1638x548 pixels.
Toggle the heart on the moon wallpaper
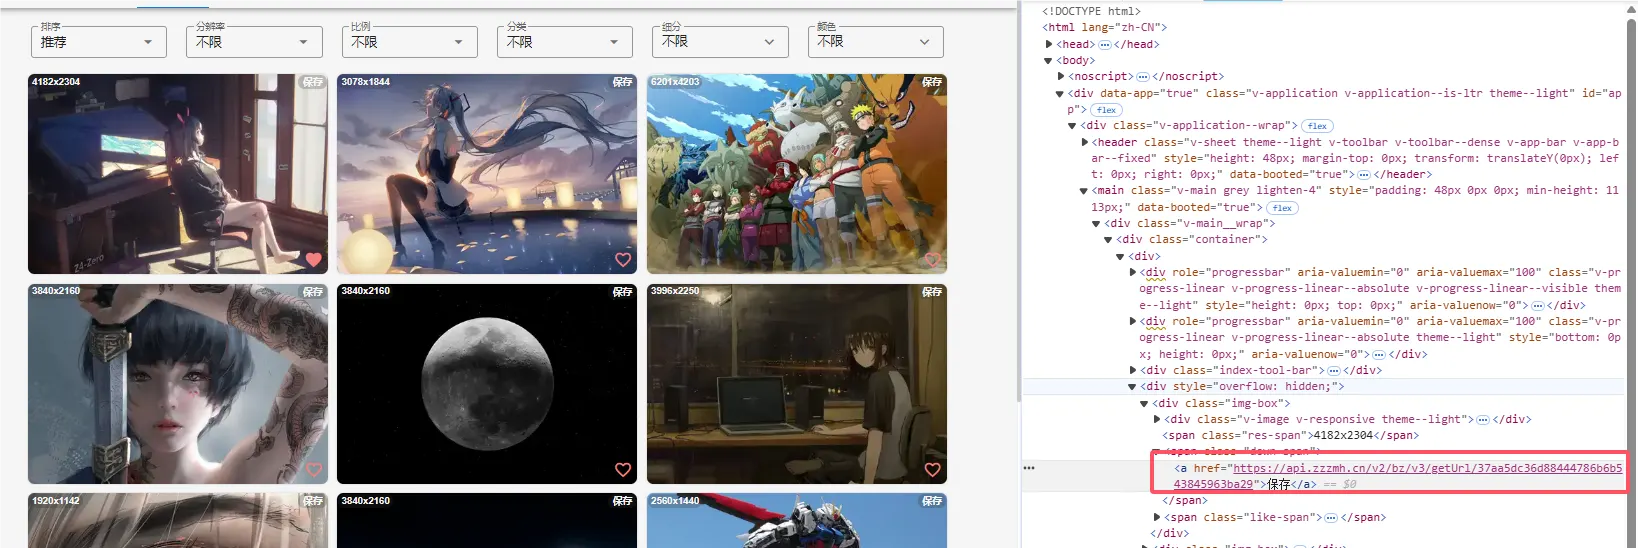coord(623,470)
